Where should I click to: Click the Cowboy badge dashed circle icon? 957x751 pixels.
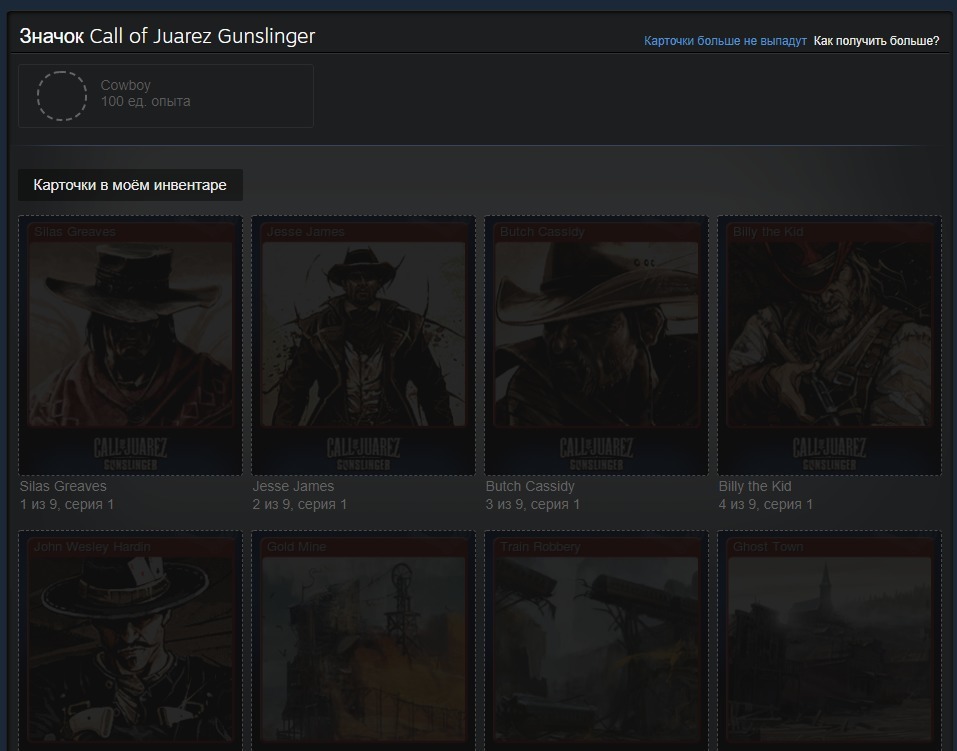(x=62, y=96)
